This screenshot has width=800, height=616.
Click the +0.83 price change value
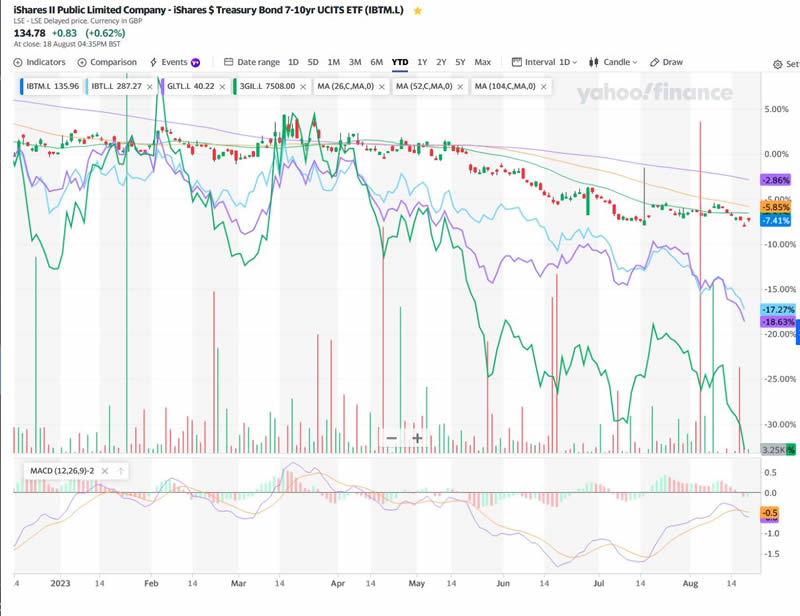64,33
